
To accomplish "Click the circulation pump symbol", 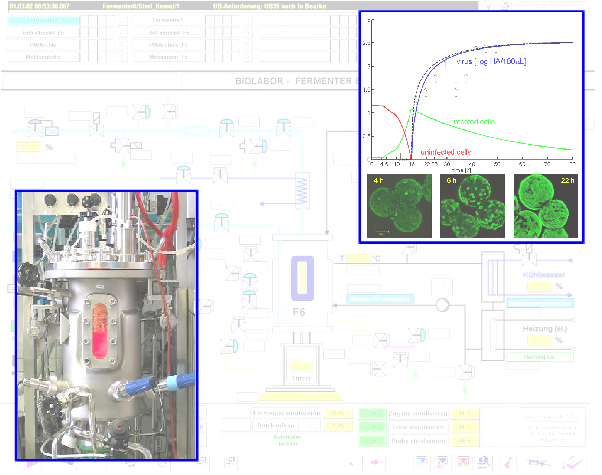I will [x=442, y=305].
